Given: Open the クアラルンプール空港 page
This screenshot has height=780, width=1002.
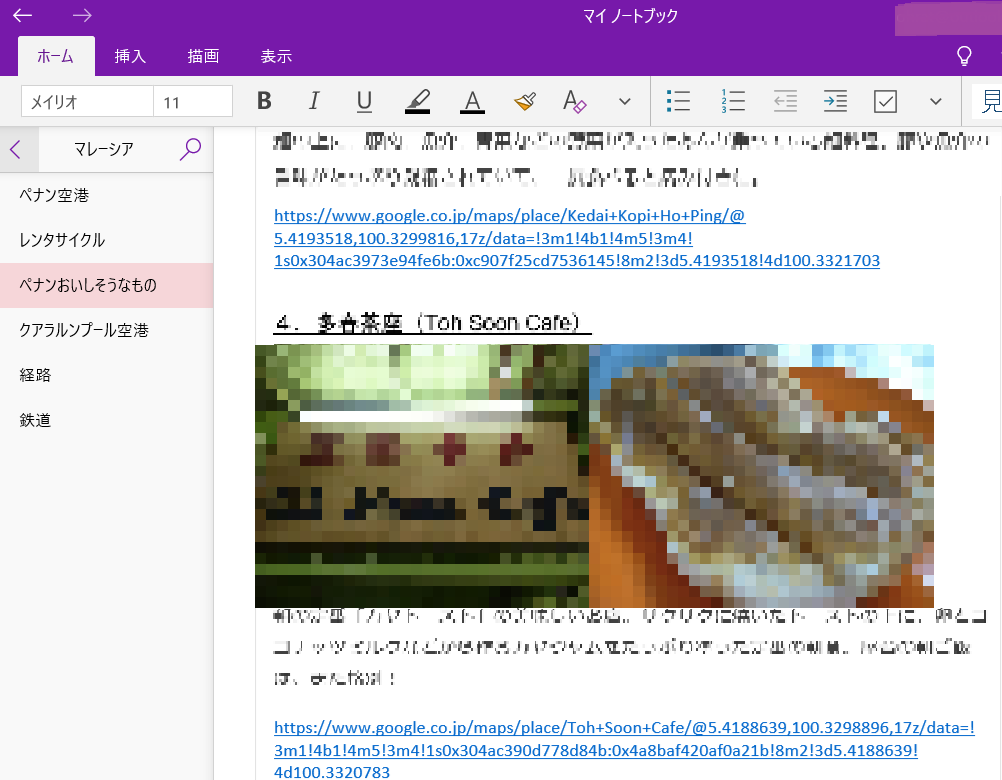Looking at the screenshot, I should point(106,330).
